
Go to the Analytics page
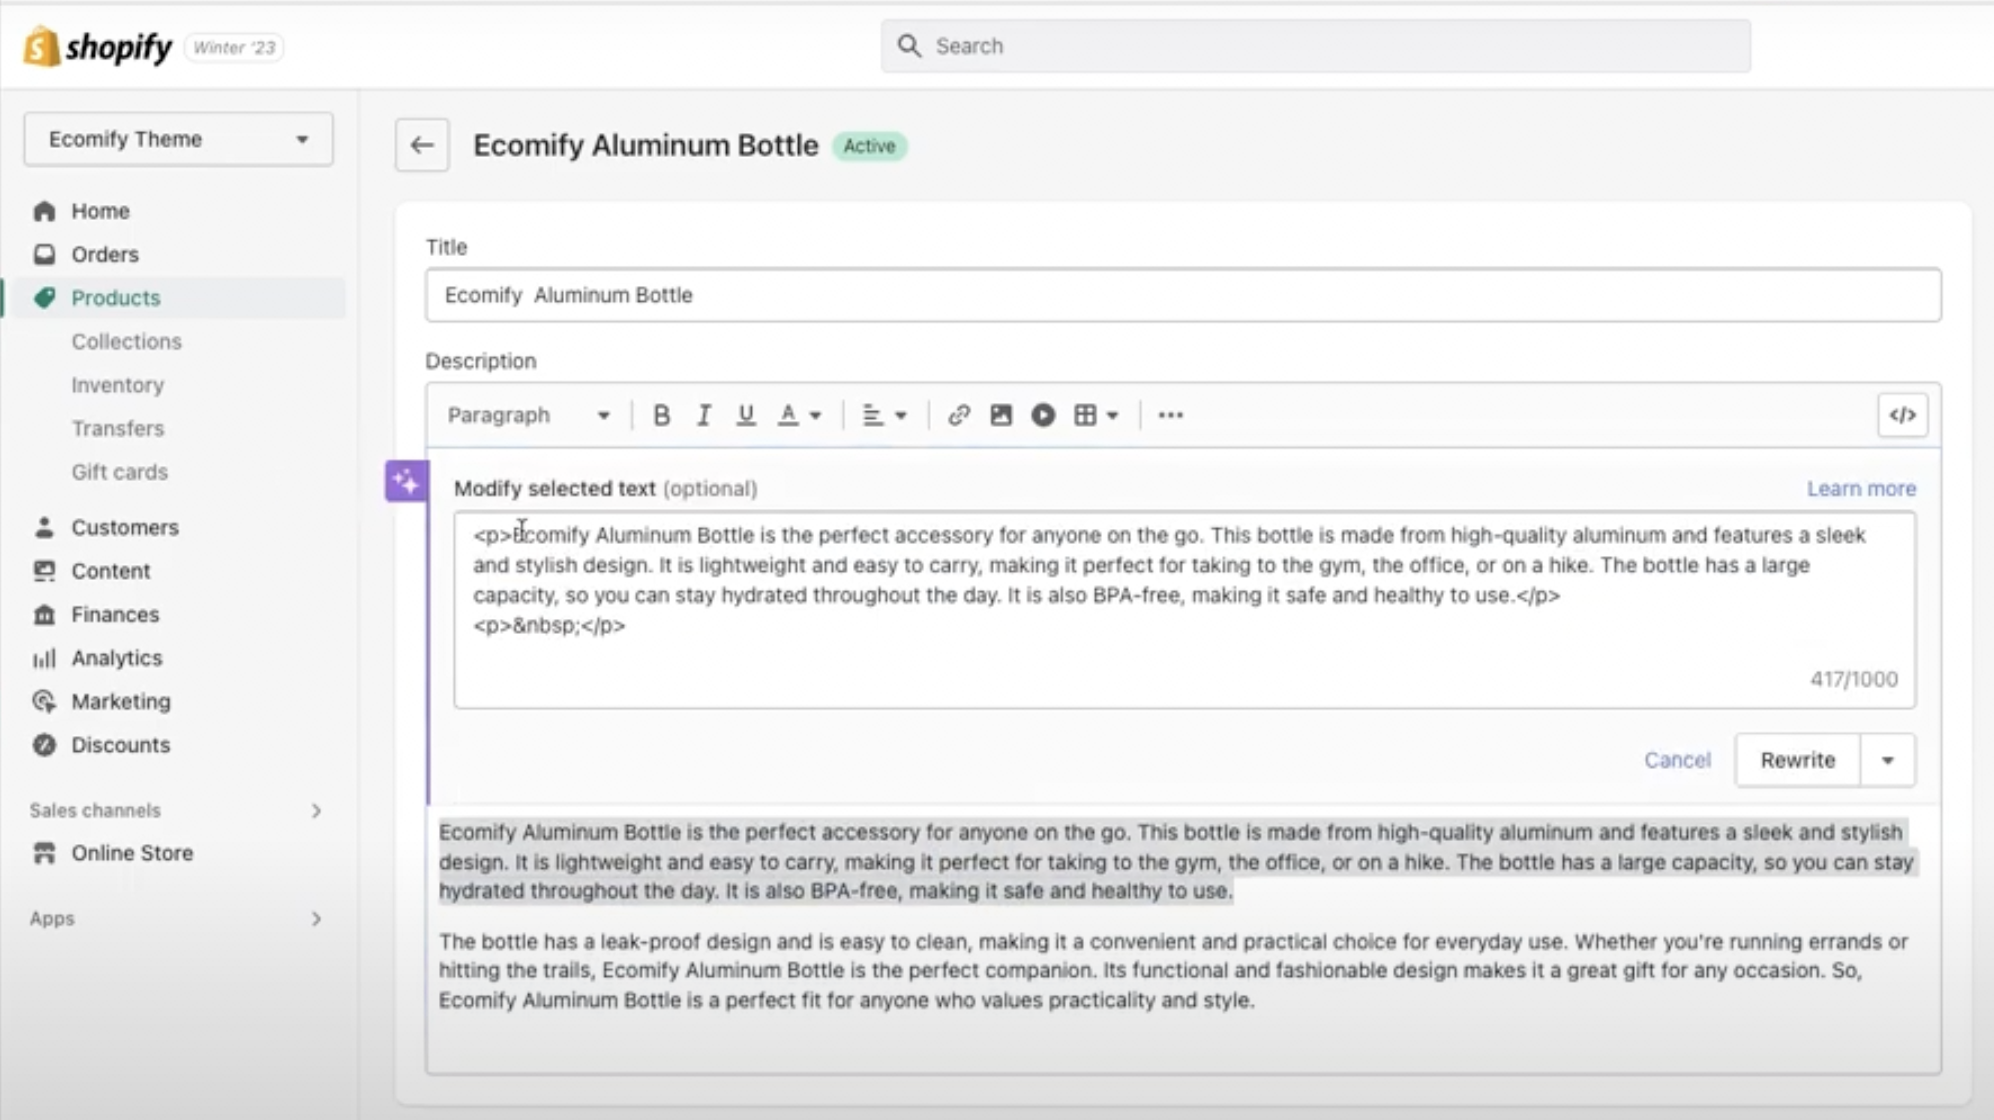pos(116,658)
